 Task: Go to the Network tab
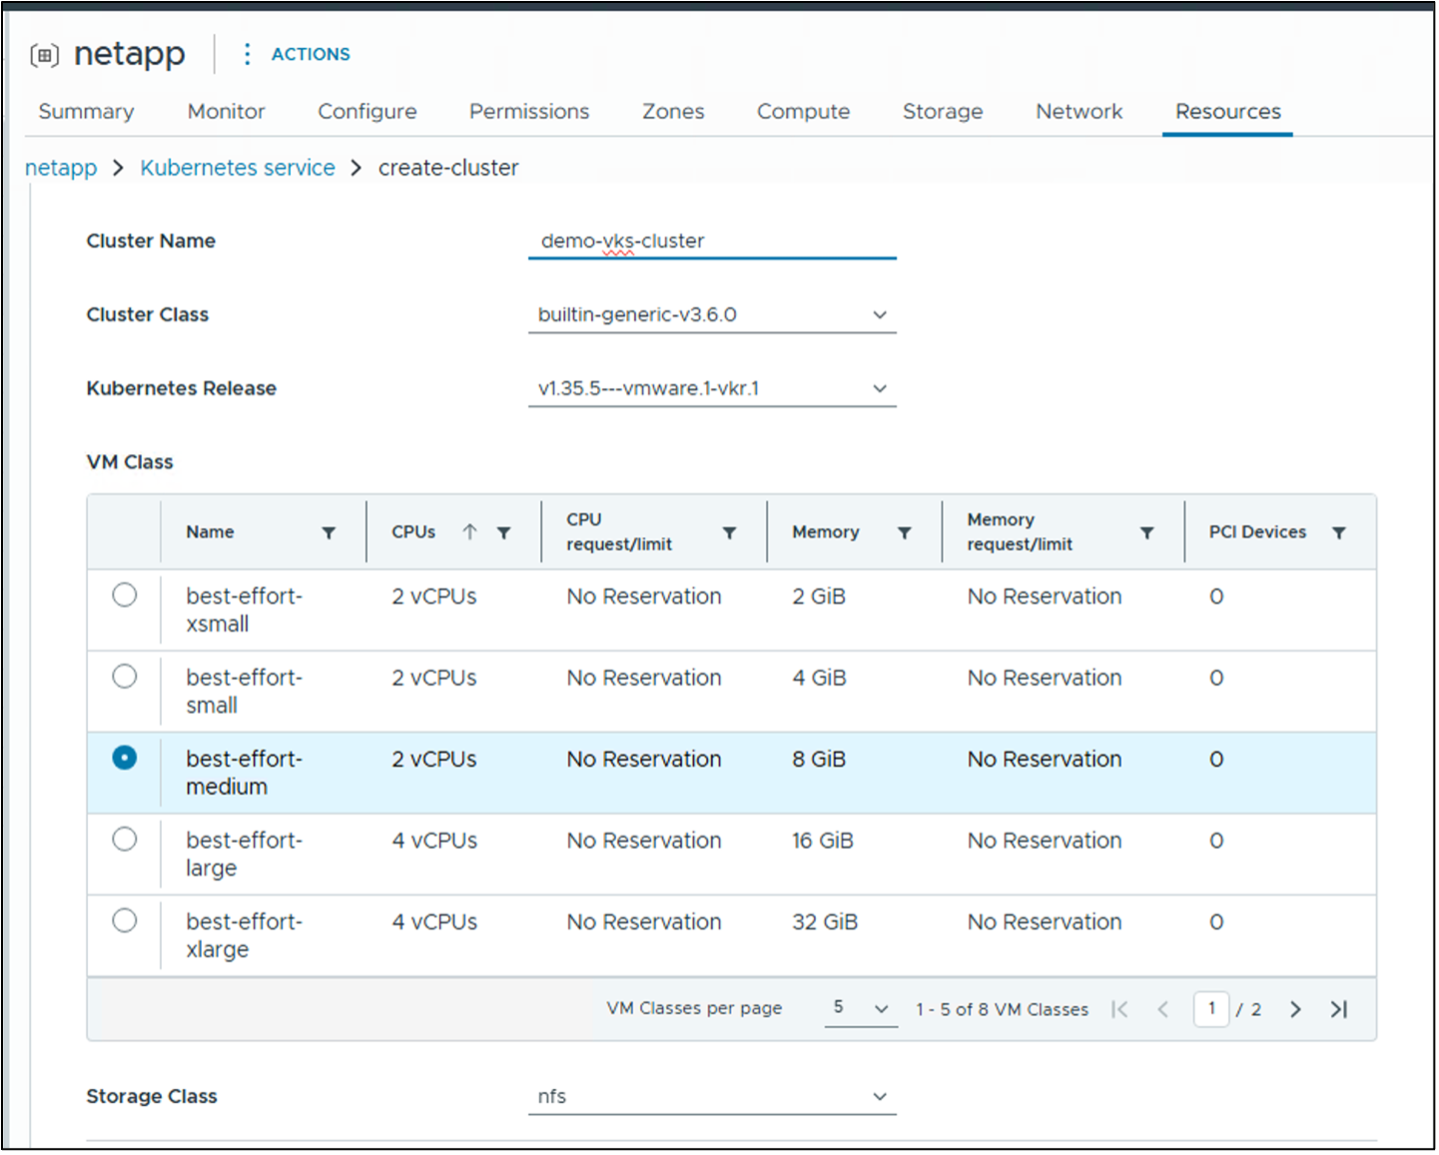(1079, 112)
